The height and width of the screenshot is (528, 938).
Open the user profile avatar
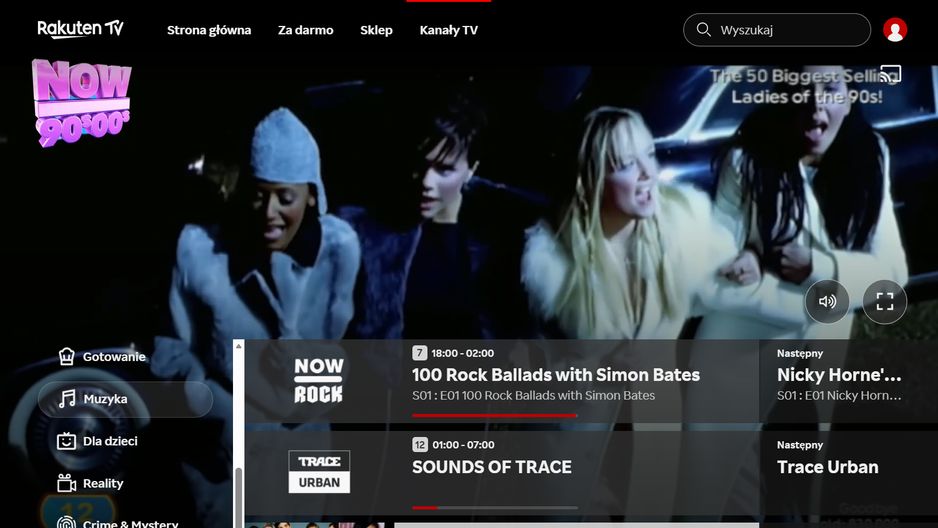895,30
